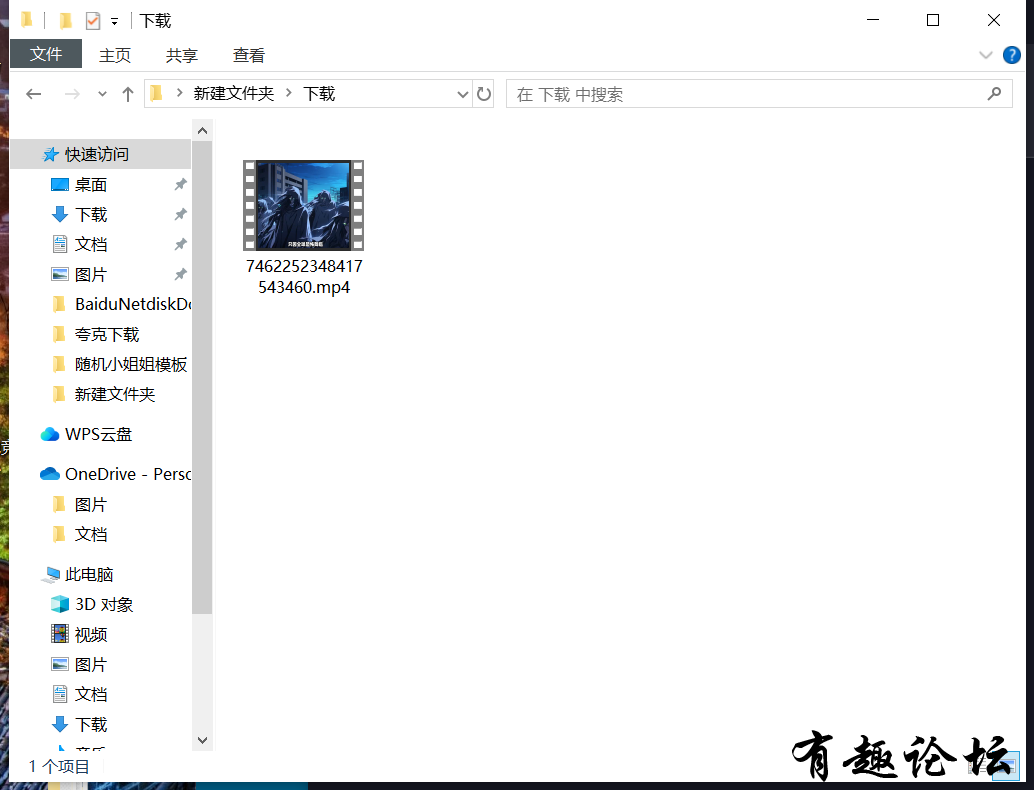
Task: Open Quick Access Toolbar customize dropdown
Action: [115, 22]
